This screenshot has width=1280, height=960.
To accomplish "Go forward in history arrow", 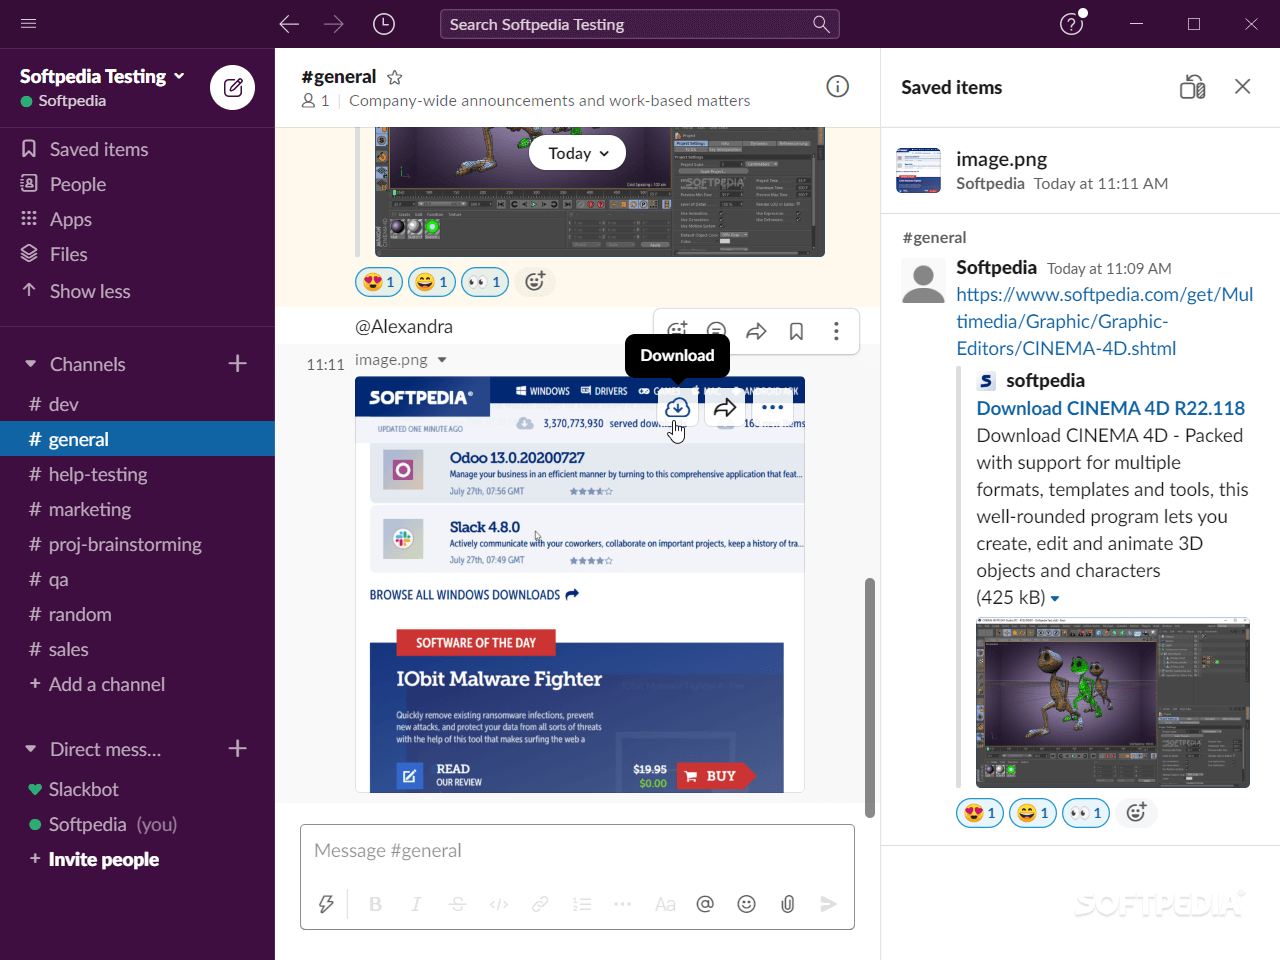I will click(334, 24).
